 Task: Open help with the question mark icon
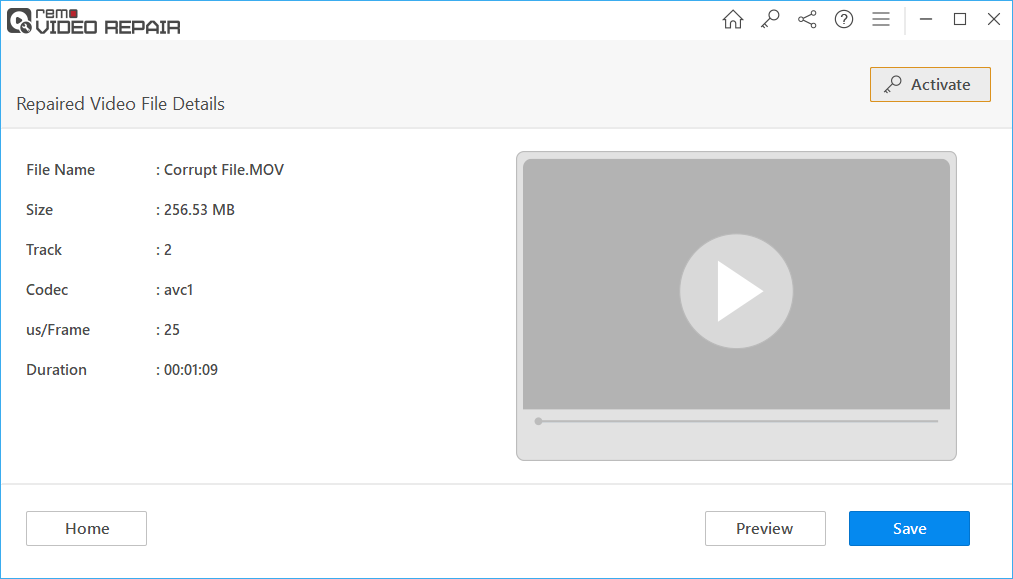(x=843, y=19)
